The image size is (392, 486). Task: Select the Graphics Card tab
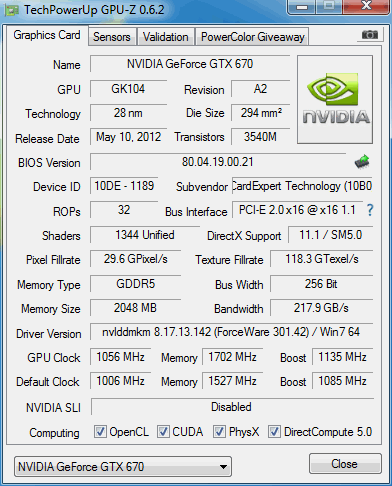(x=47, y=35)
